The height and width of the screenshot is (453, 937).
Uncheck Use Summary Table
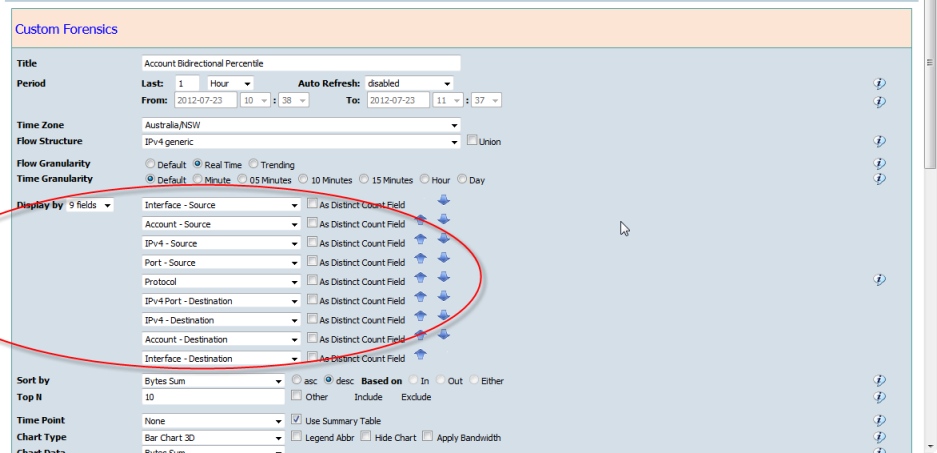(x=296, y=420)
